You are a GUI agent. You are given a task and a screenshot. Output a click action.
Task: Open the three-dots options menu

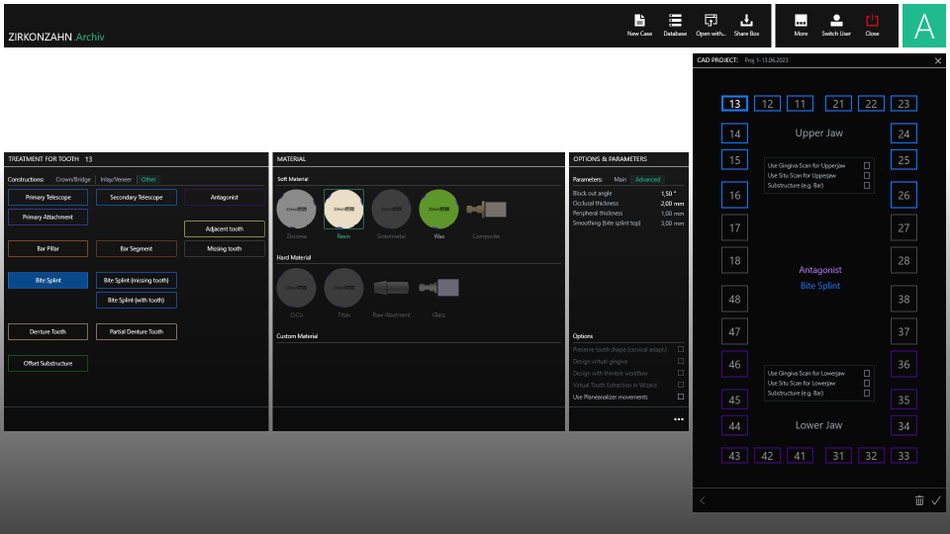pyautogui.click(x=679, y=419)
